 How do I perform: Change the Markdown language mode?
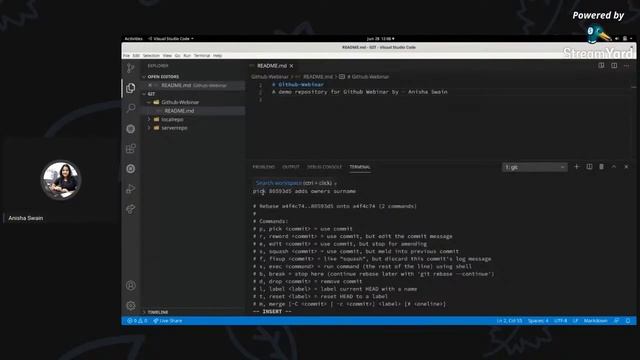pyautogui.click(x=596, y=321)
